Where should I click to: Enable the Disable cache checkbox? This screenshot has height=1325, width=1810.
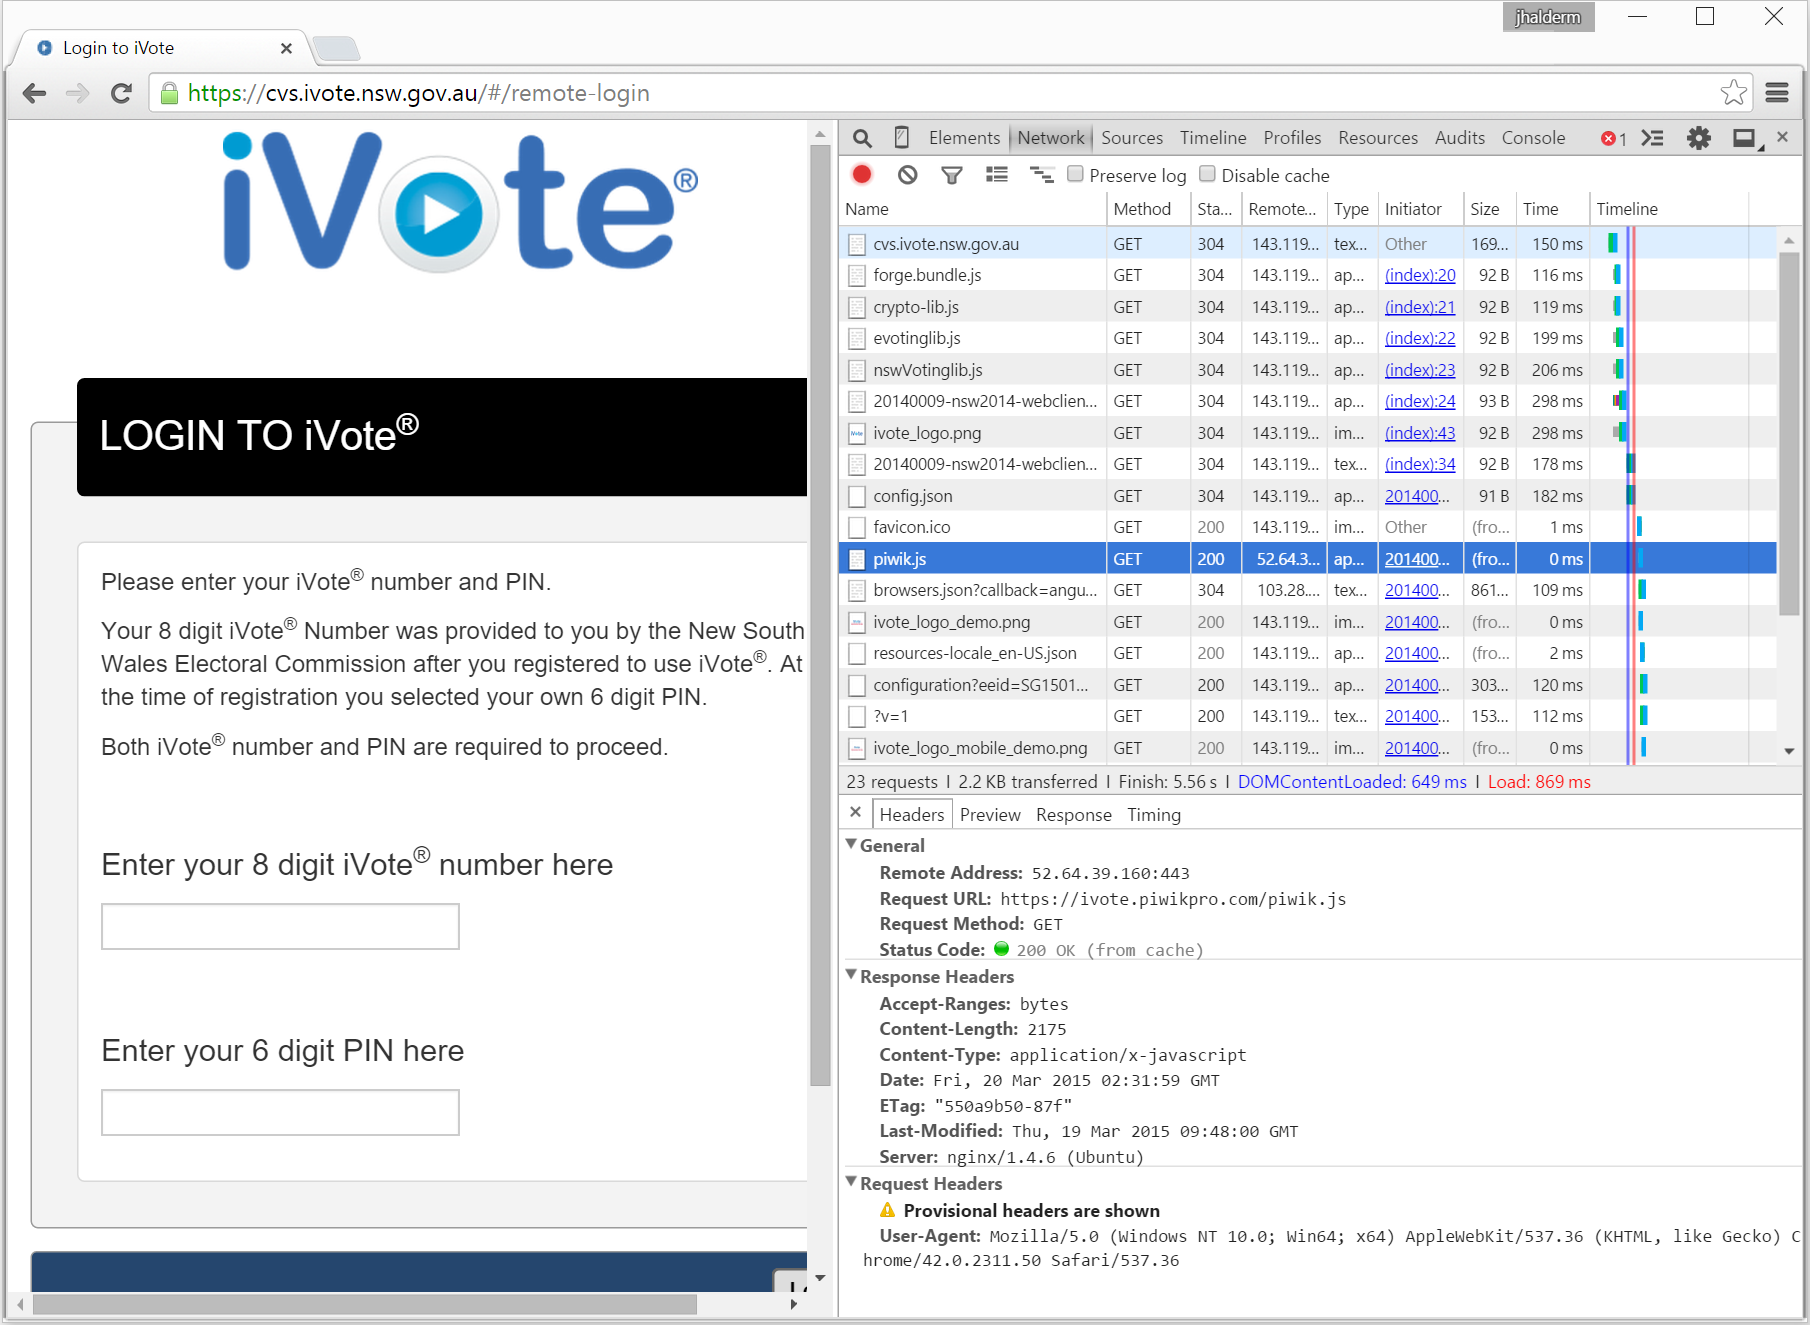point(1208,174)
